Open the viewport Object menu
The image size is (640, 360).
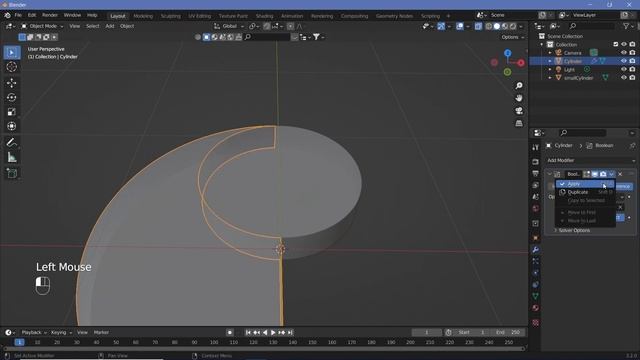[x=127, y=26]
